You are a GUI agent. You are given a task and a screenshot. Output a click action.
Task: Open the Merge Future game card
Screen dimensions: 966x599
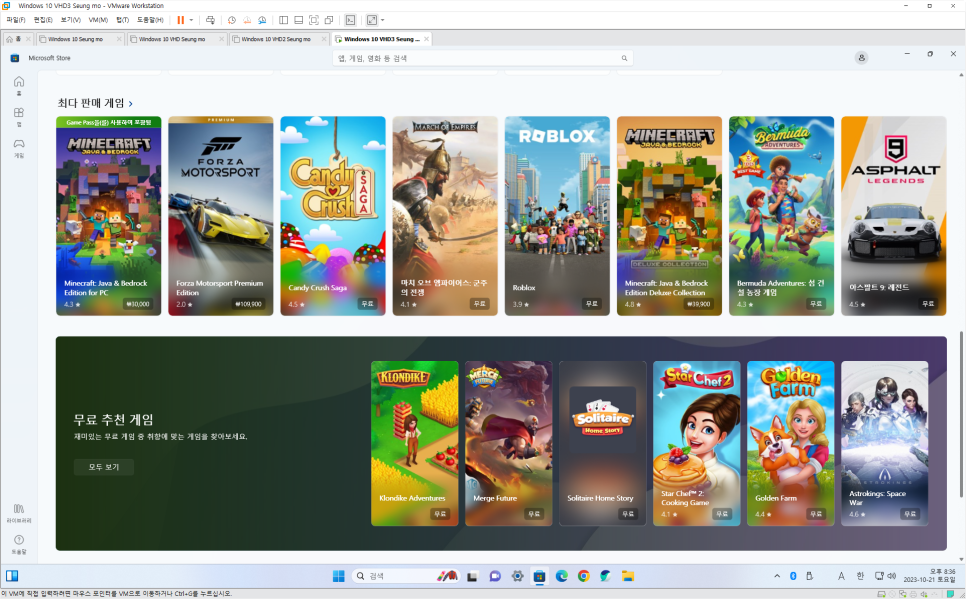(x=509, y=443)
